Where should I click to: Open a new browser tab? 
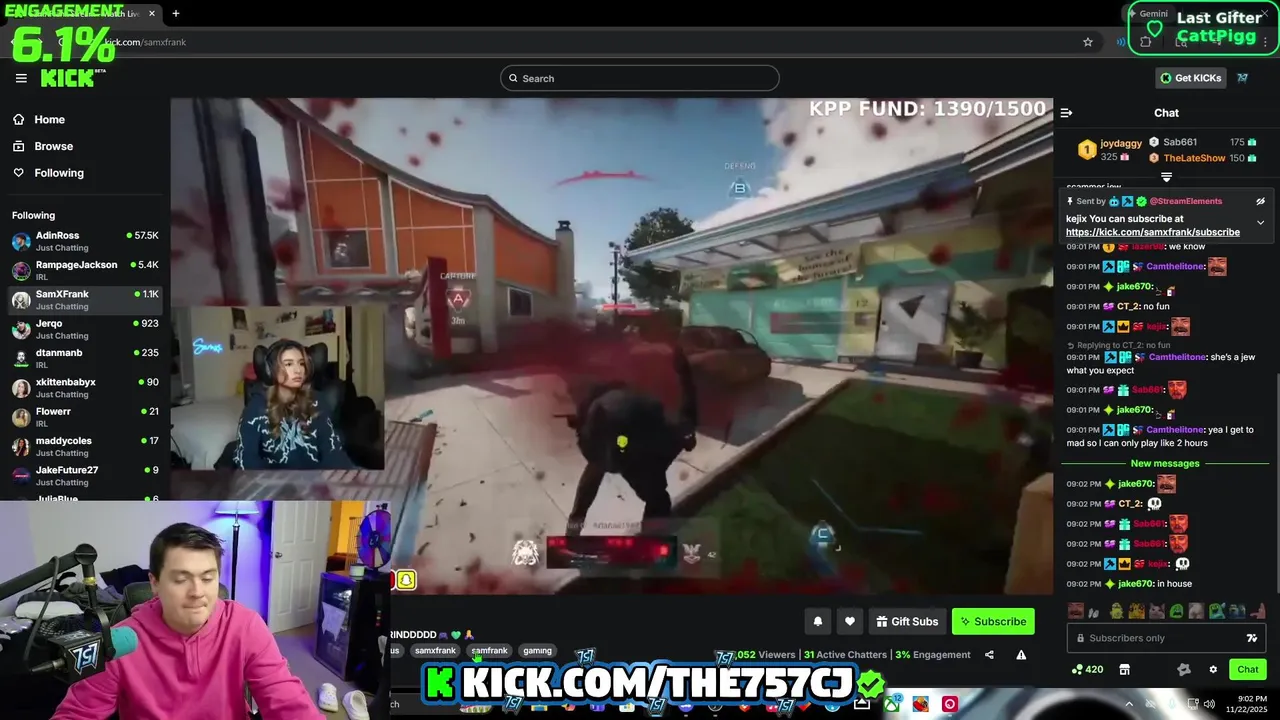175,13
